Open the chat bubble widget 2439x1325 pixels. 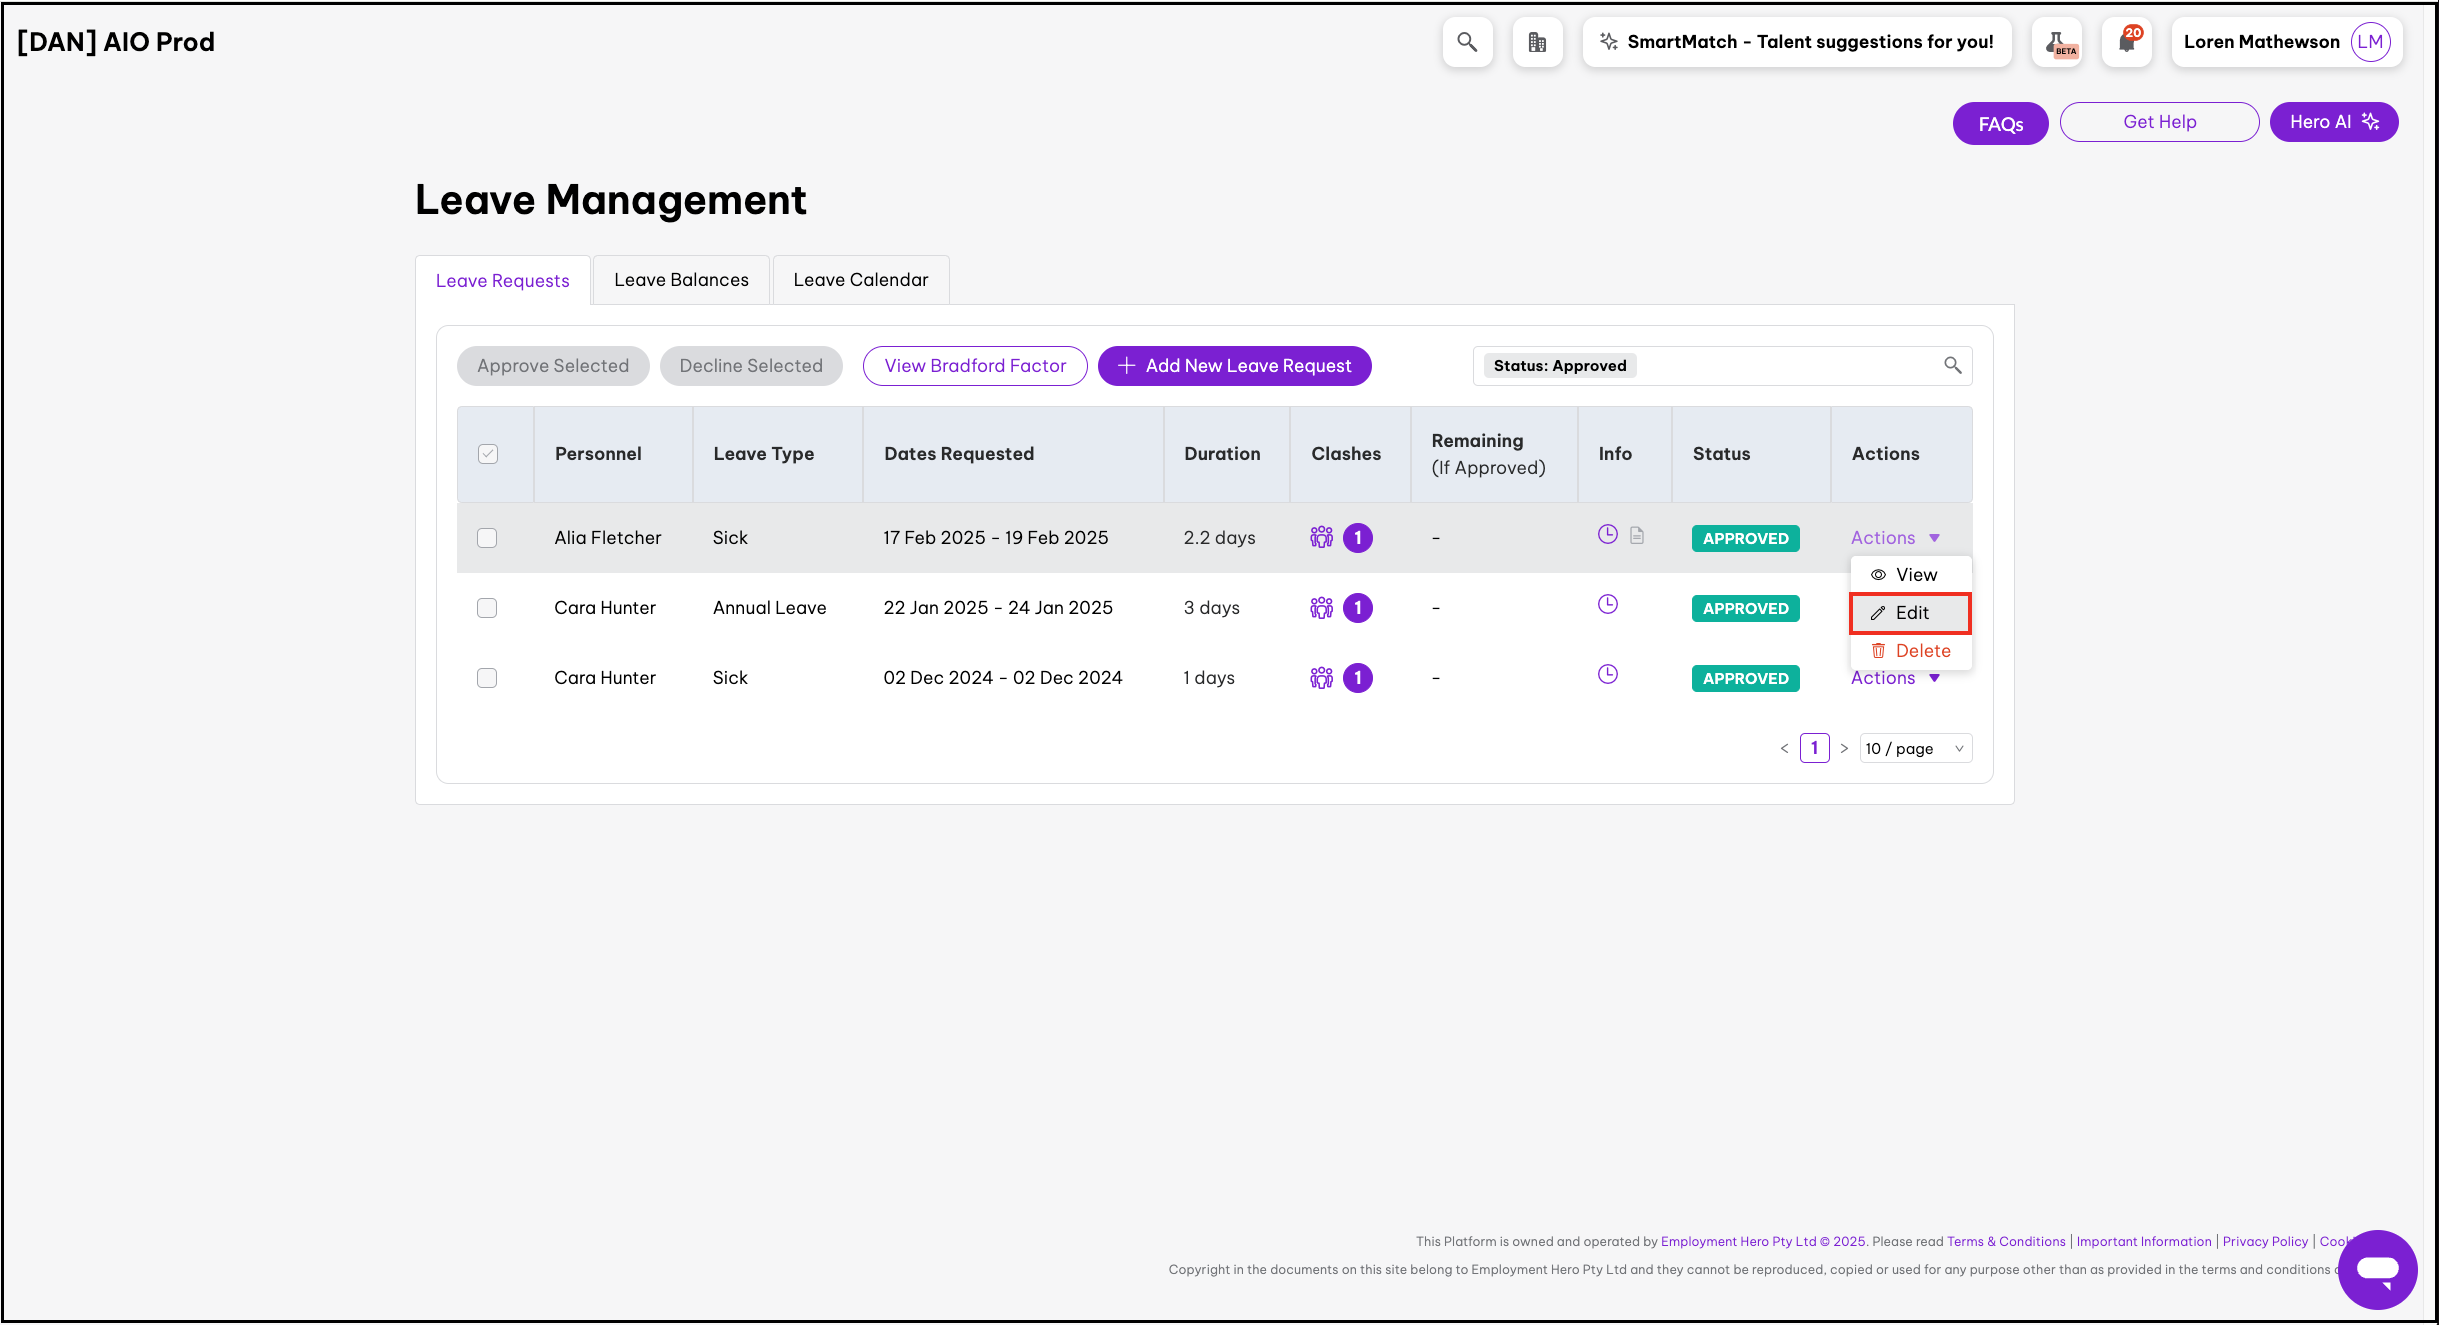point(2377,1269)
